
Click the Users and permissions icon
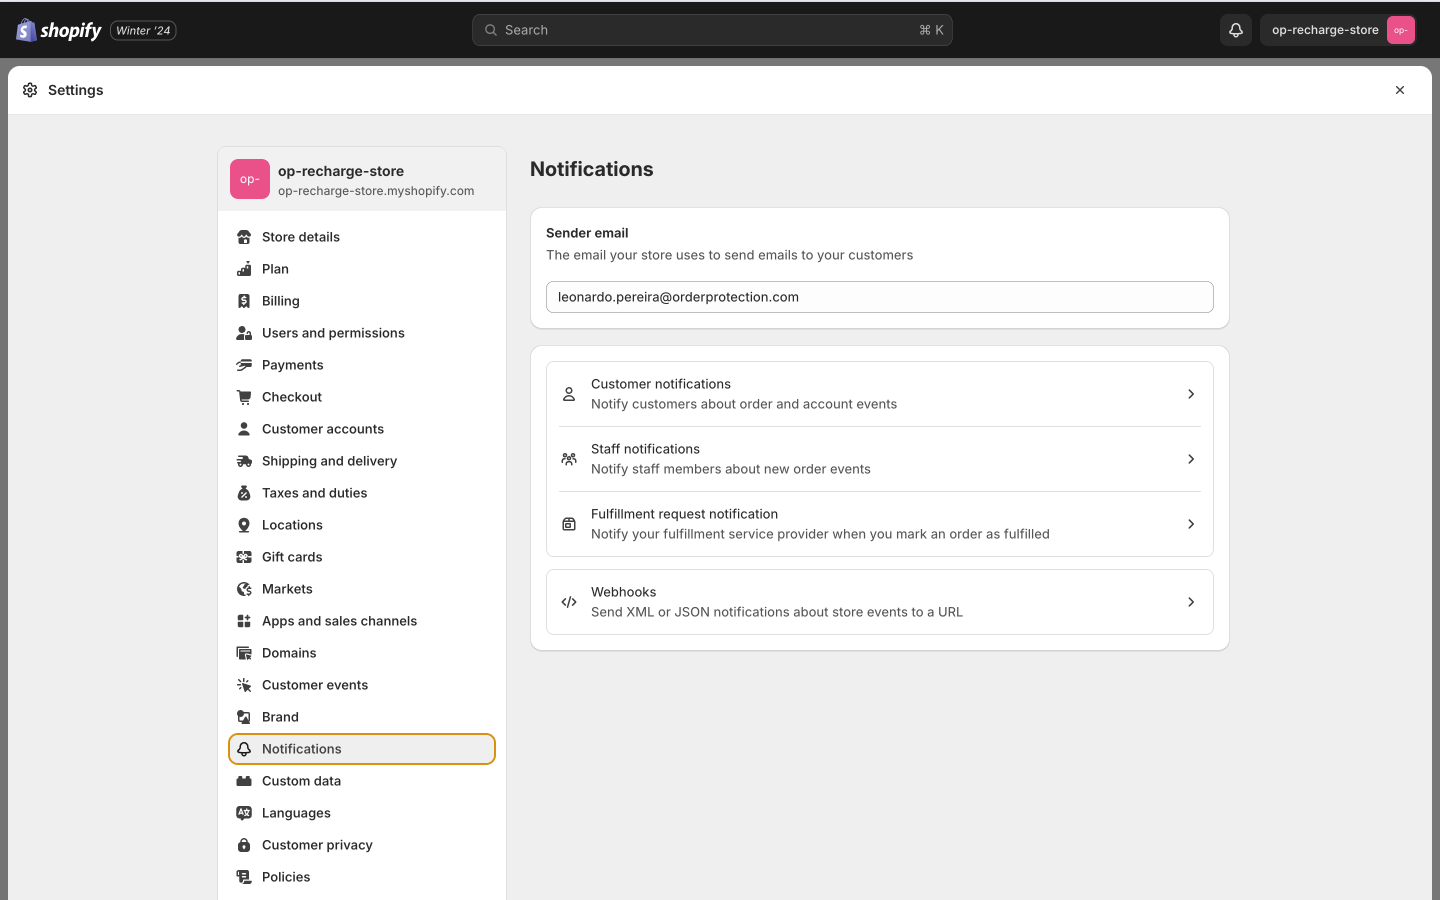tap(244, 333)
